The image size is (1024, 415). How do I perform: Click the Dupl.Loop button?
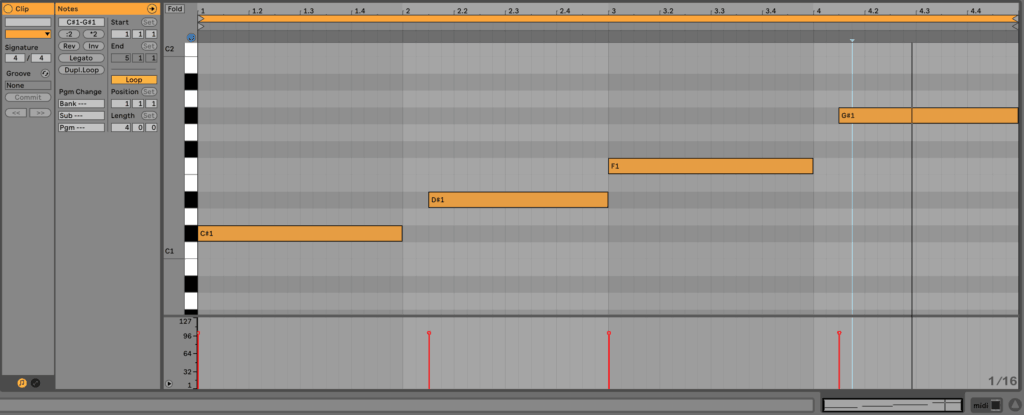coord(81,70)
